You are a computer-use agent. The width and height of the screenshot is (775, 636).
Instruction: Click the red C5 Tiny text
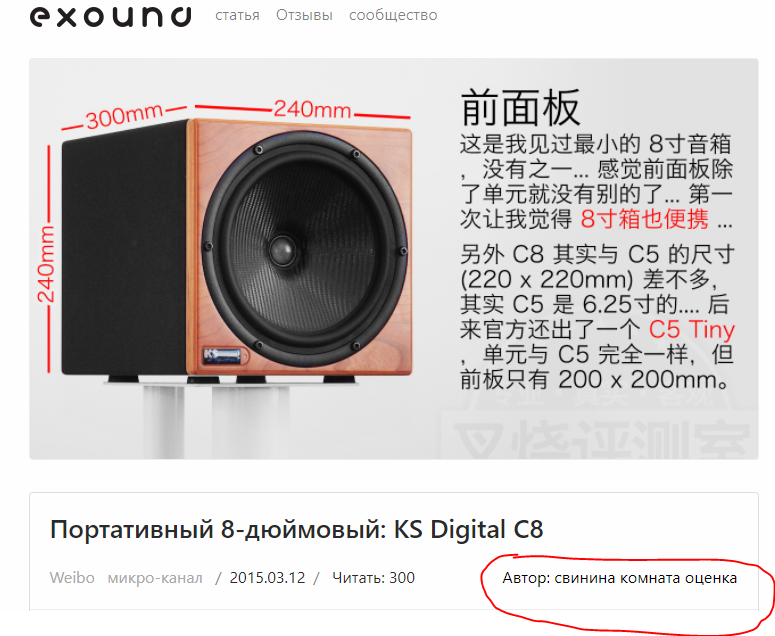[x=691, y=330]
